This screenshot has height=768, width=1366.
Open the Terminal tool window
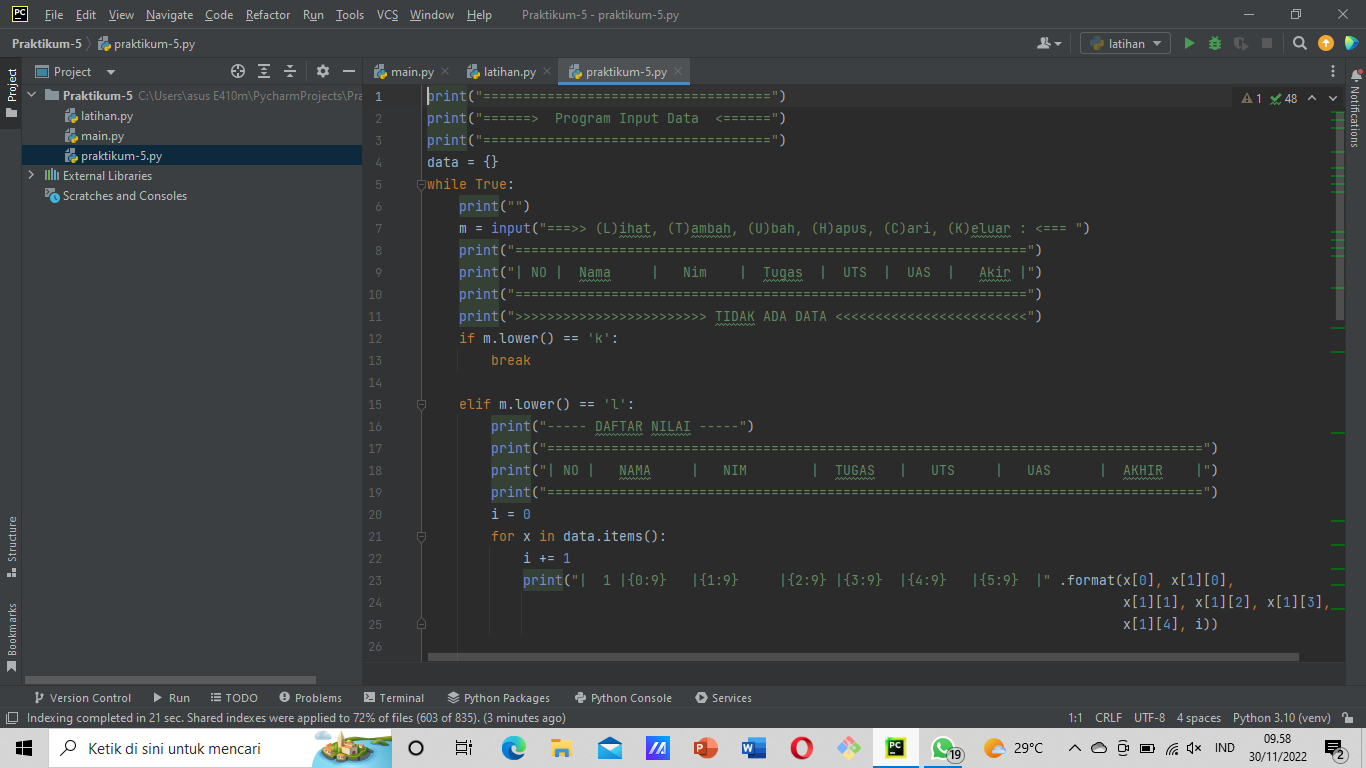394,698
